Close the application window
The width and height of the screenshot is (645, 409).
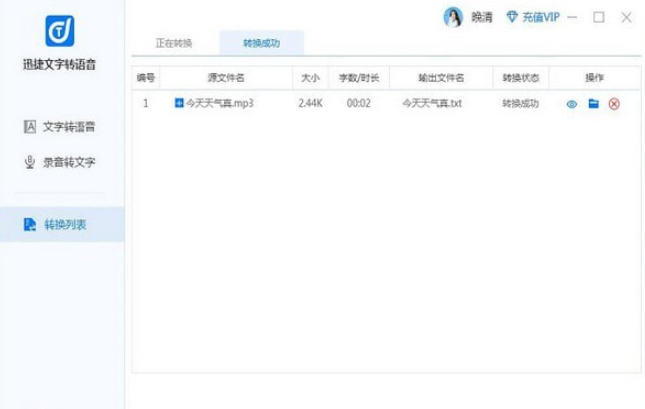626,17
